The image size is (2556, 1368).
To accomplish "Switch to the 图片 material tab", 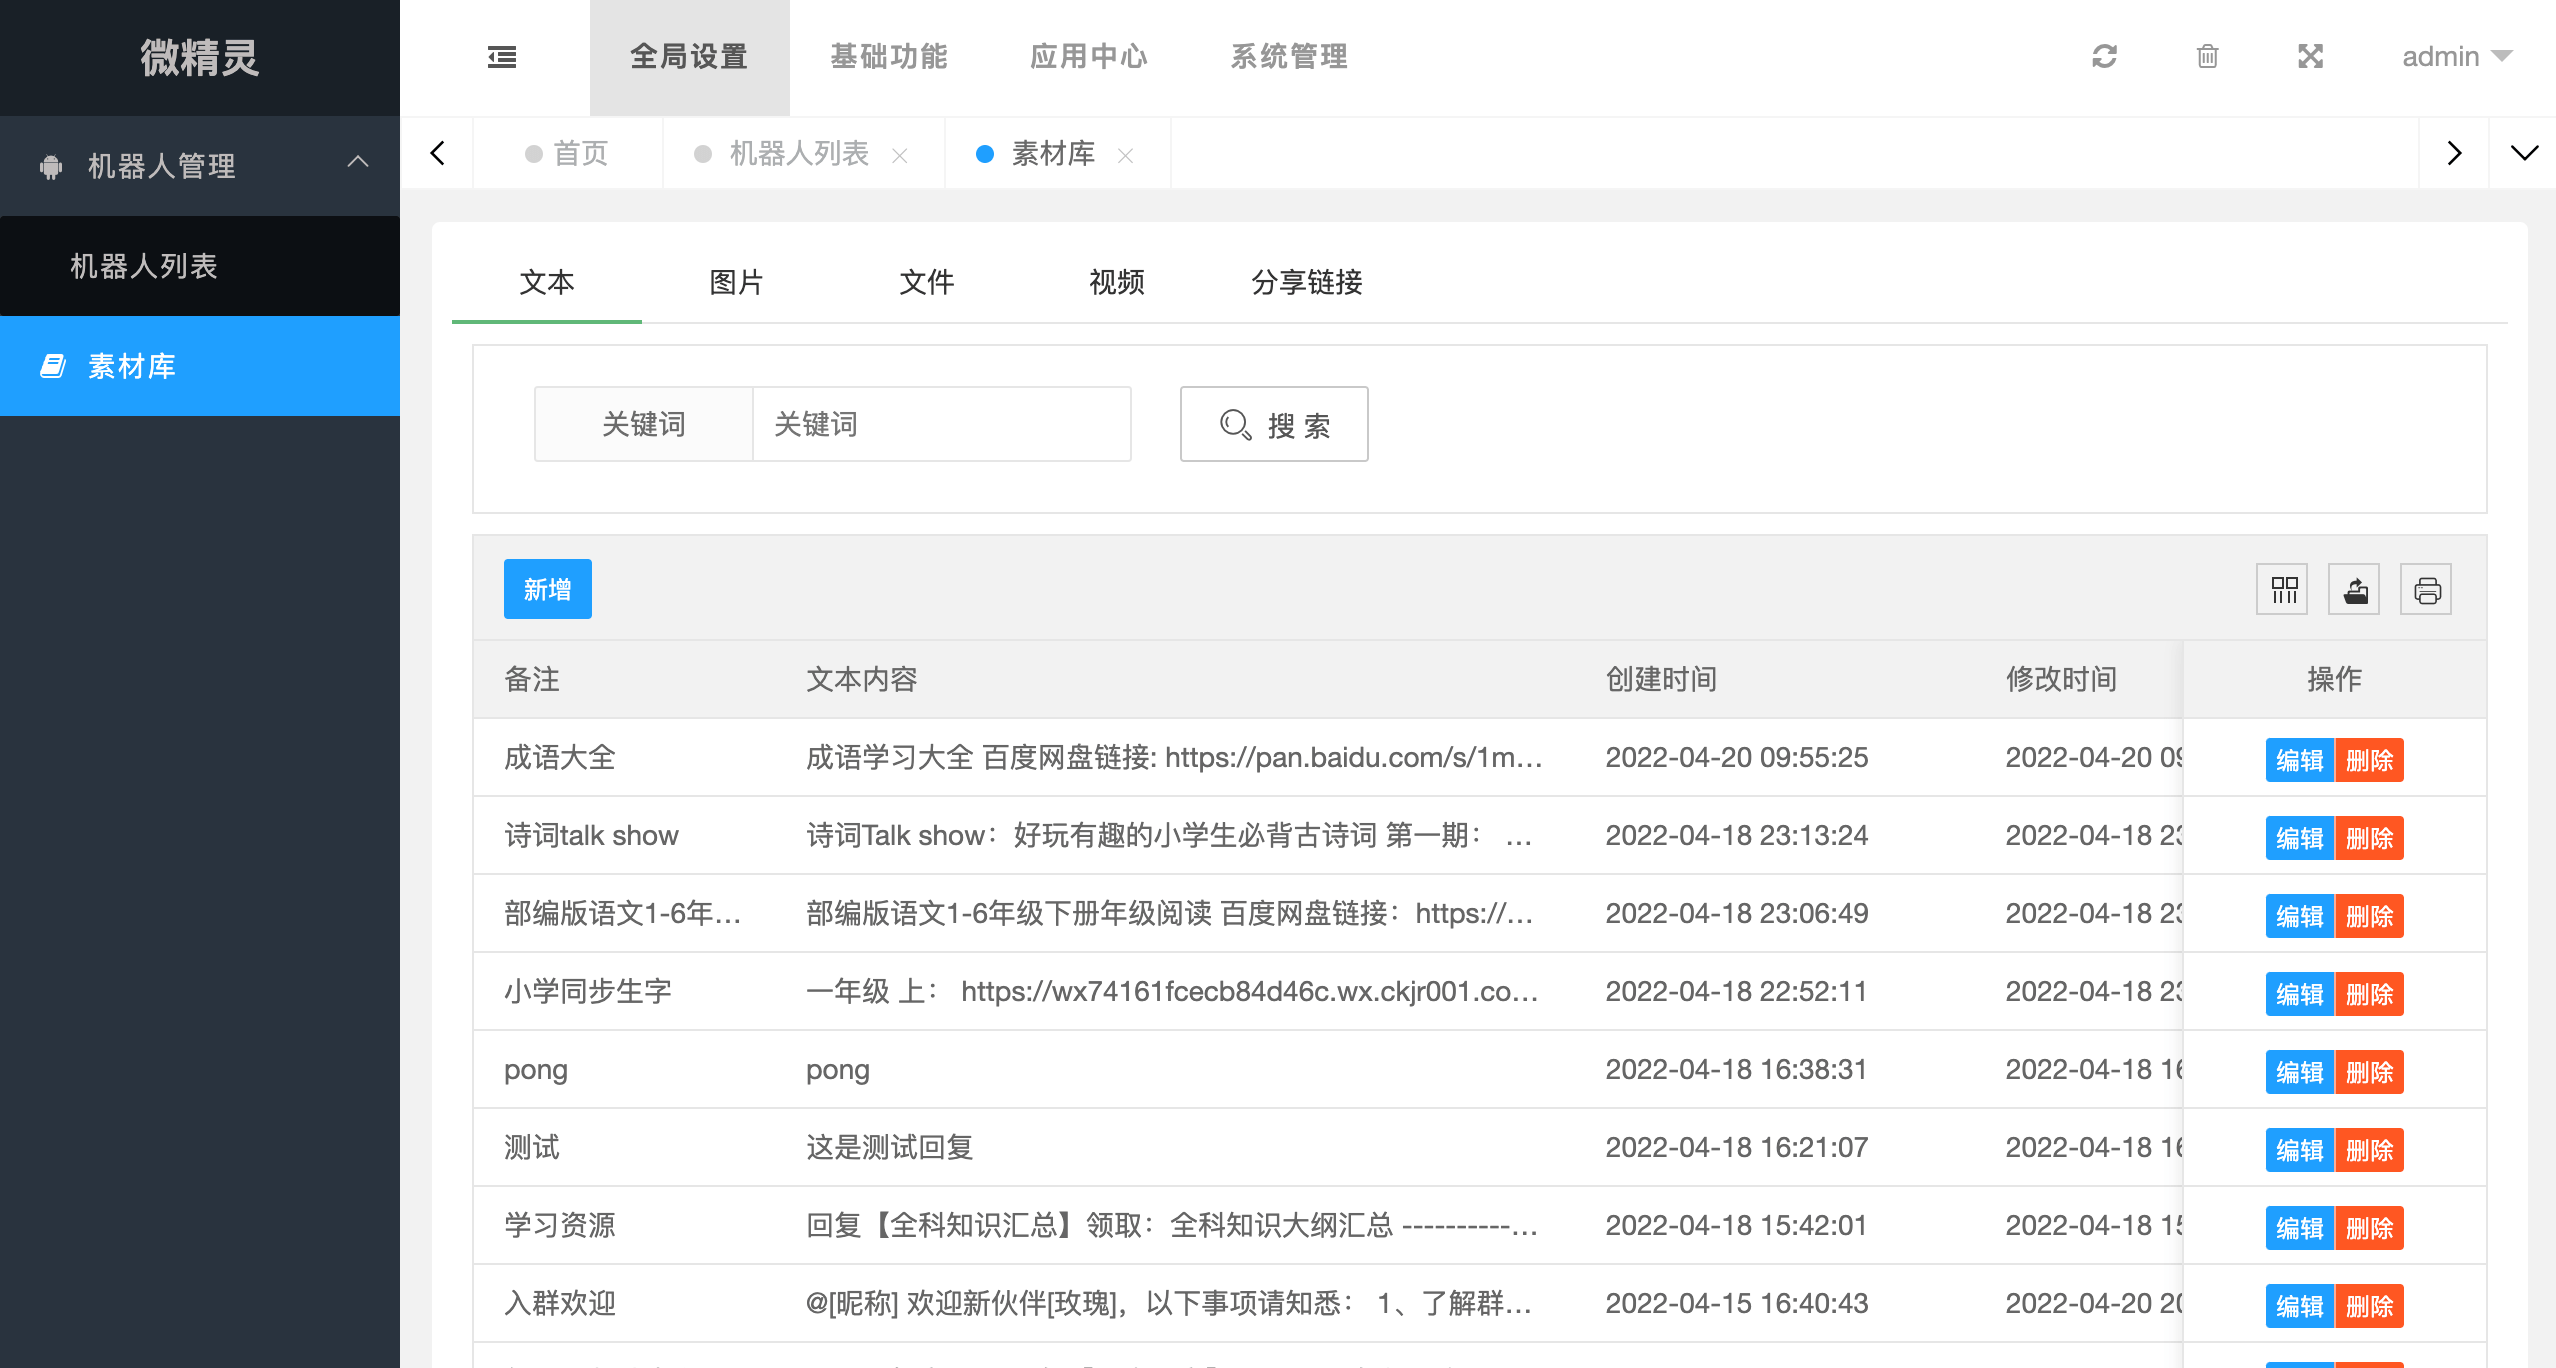I will click(736, 283).
